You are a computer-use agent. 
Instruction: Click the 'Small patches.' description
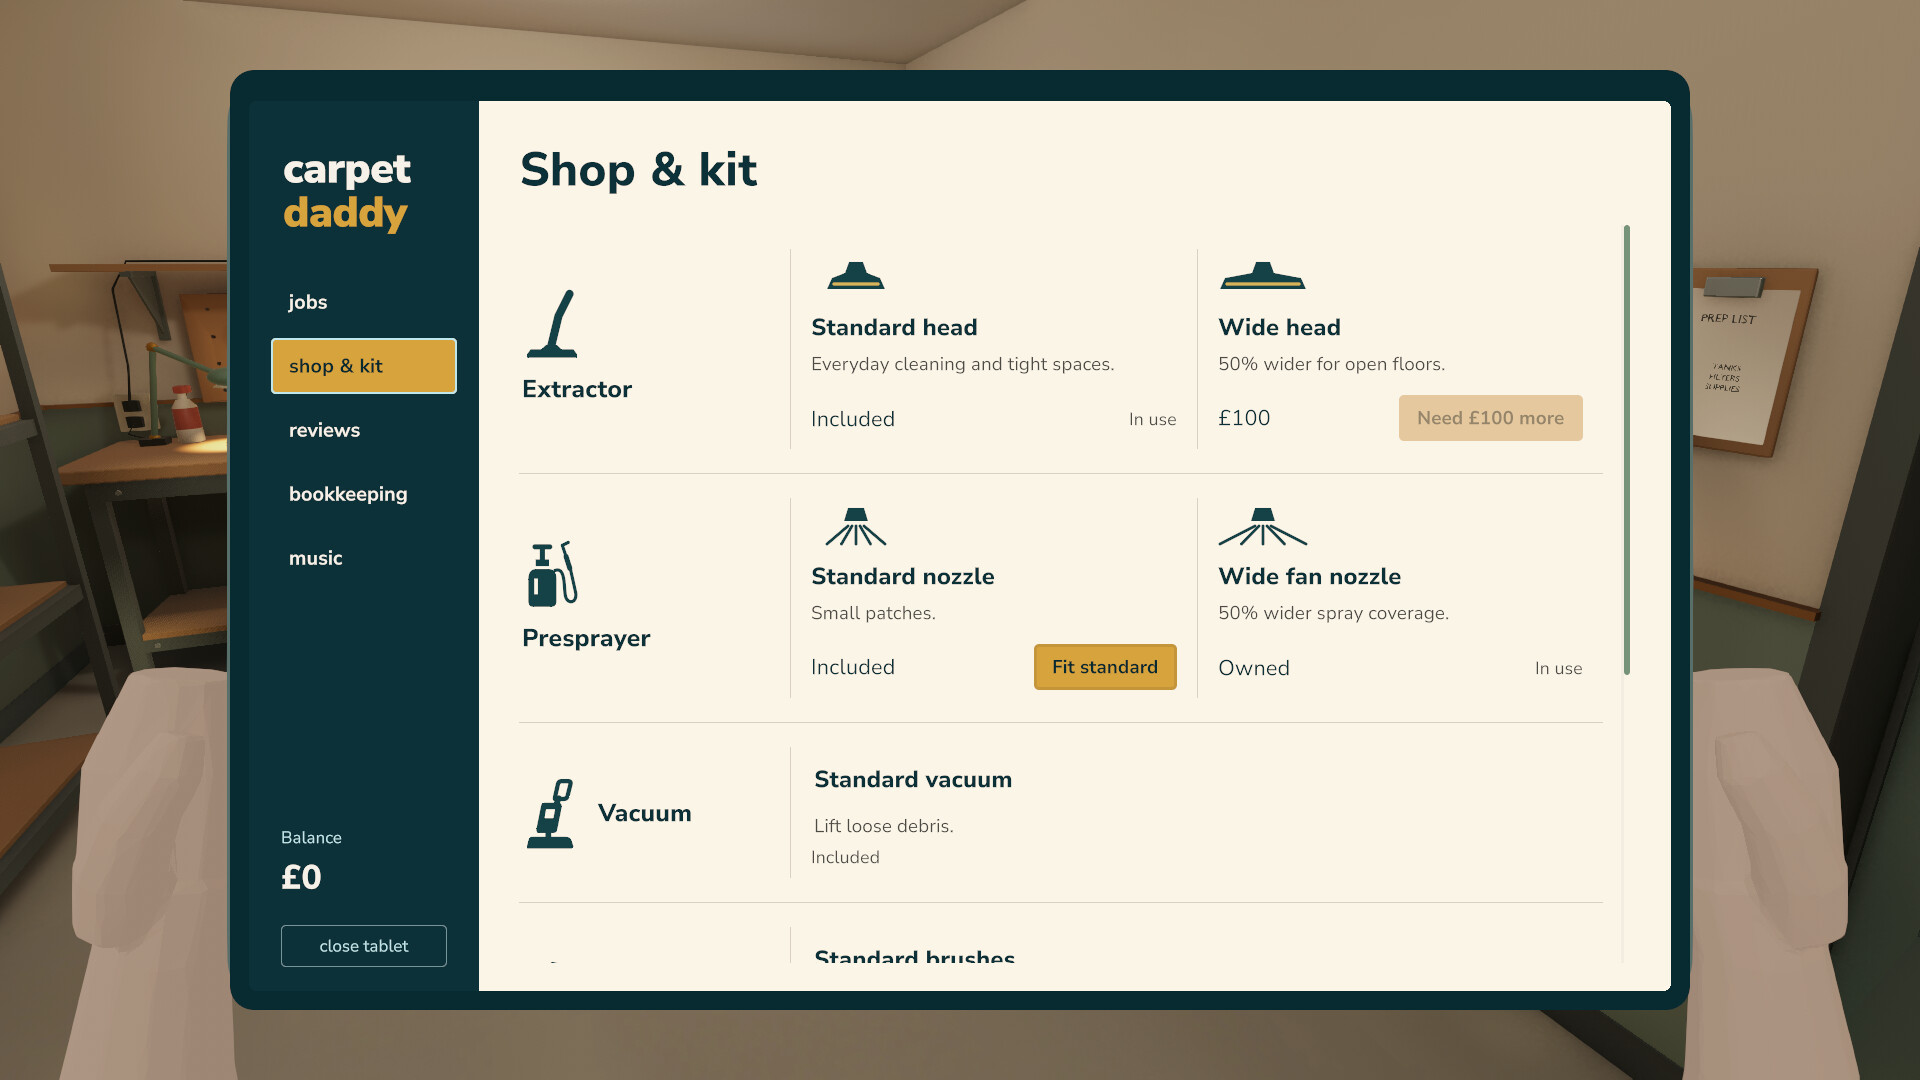[873, 613]
